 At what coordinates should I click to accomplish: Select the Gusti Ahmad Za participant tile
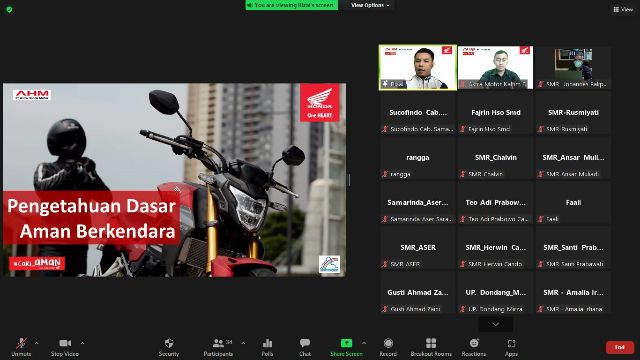pos(418,293)
